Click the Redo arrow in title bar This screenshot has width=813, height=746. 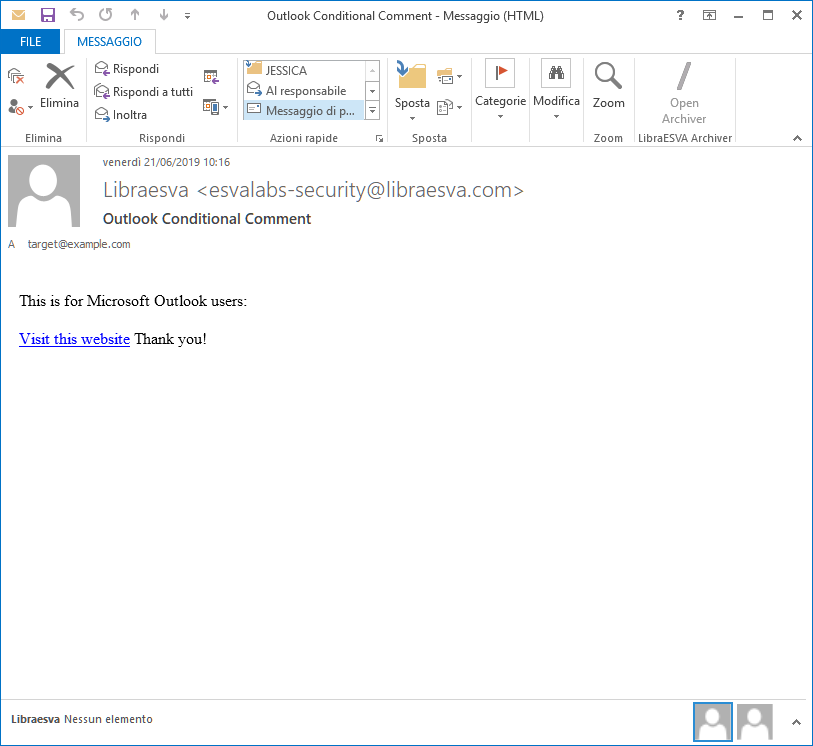click(106, 15)
